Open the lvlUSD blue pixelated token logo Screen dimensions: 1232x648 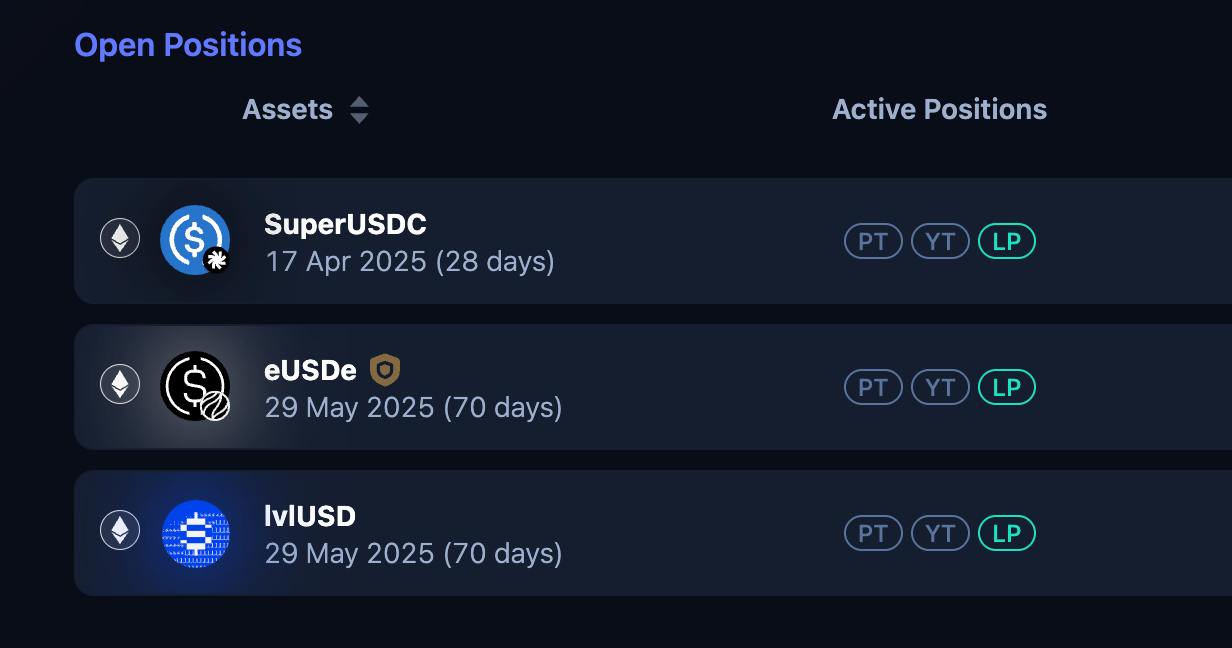[195, 533]
